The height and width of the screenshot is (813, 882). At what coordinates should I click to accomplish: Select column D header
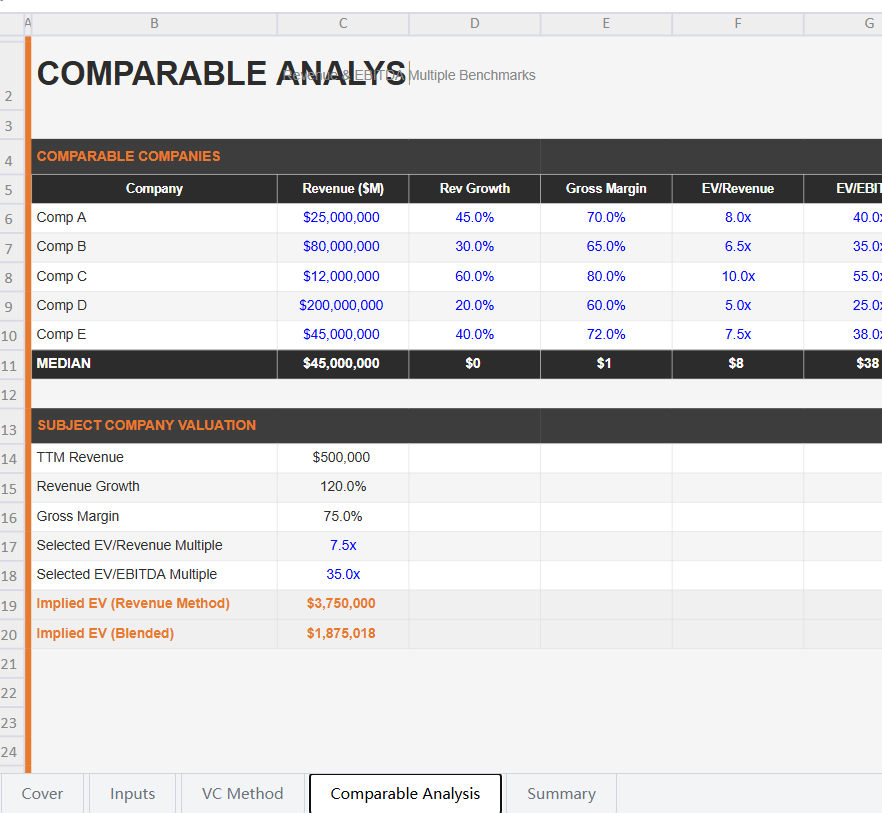pos(475,24)
